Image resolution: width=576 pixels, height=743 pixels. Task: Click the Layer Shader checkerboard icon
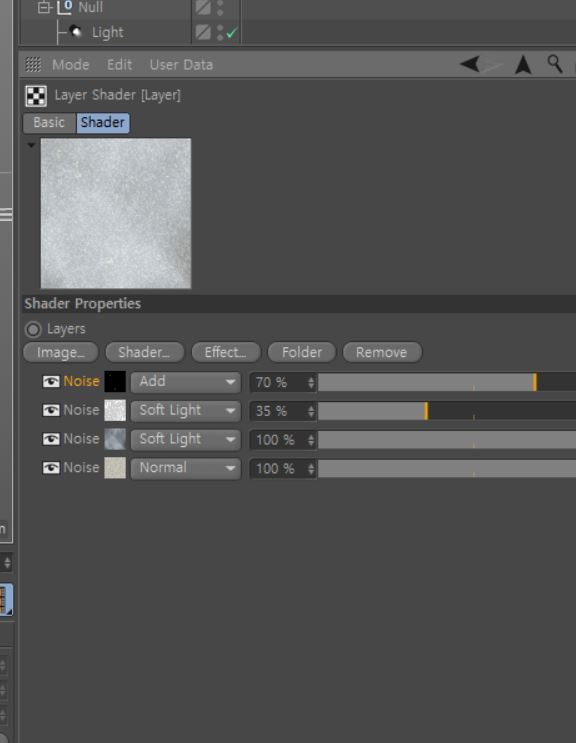point(36,96)
